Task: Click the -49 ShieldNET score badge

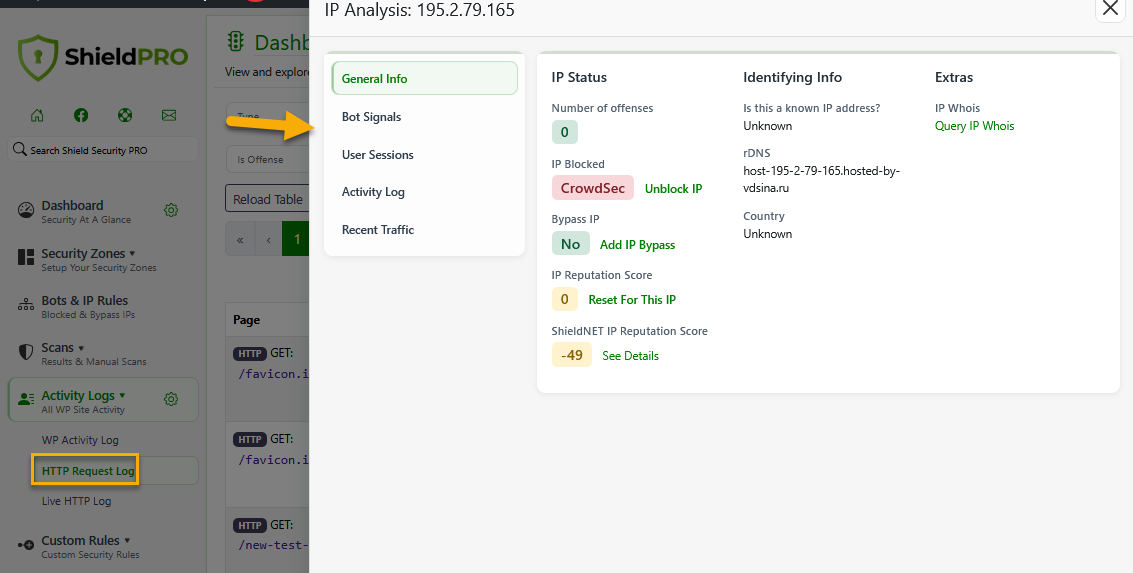Action: 572,355
